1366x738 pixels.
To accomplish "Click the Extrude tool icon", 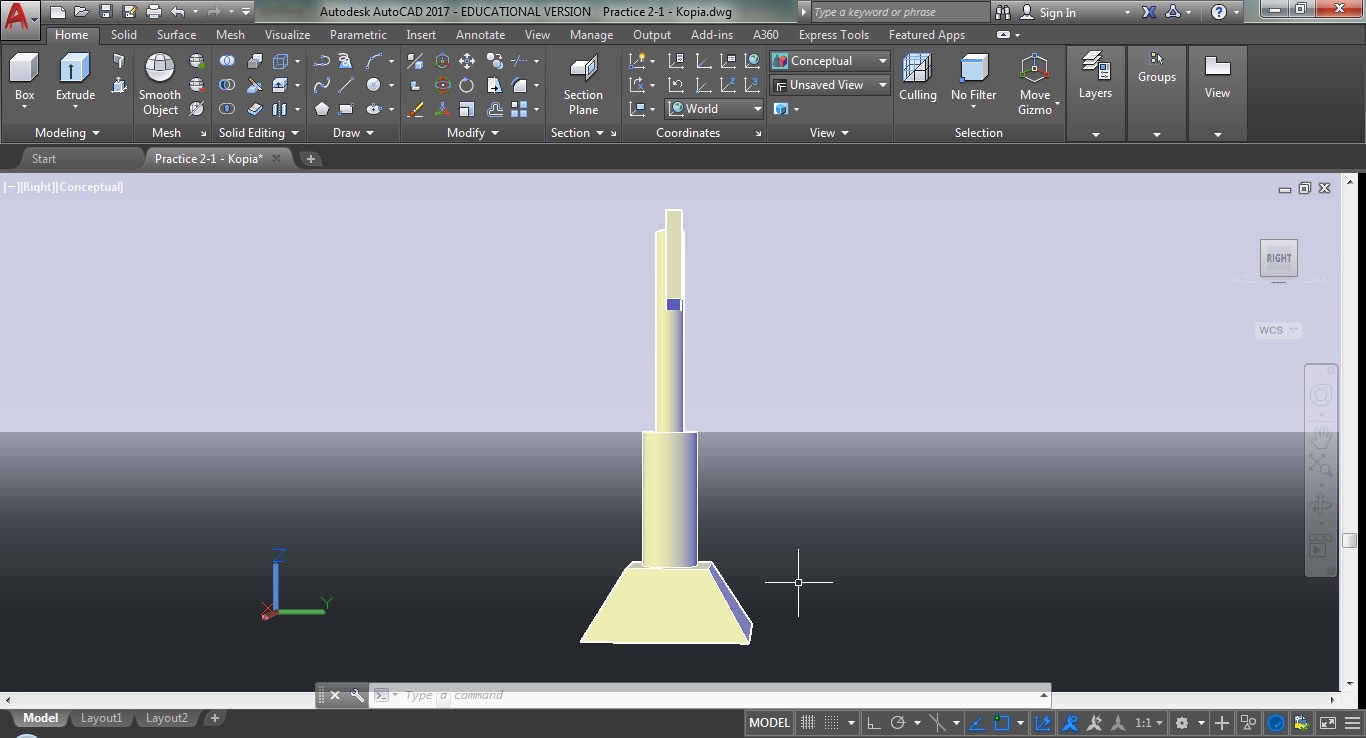I will [x=75, y=70].
